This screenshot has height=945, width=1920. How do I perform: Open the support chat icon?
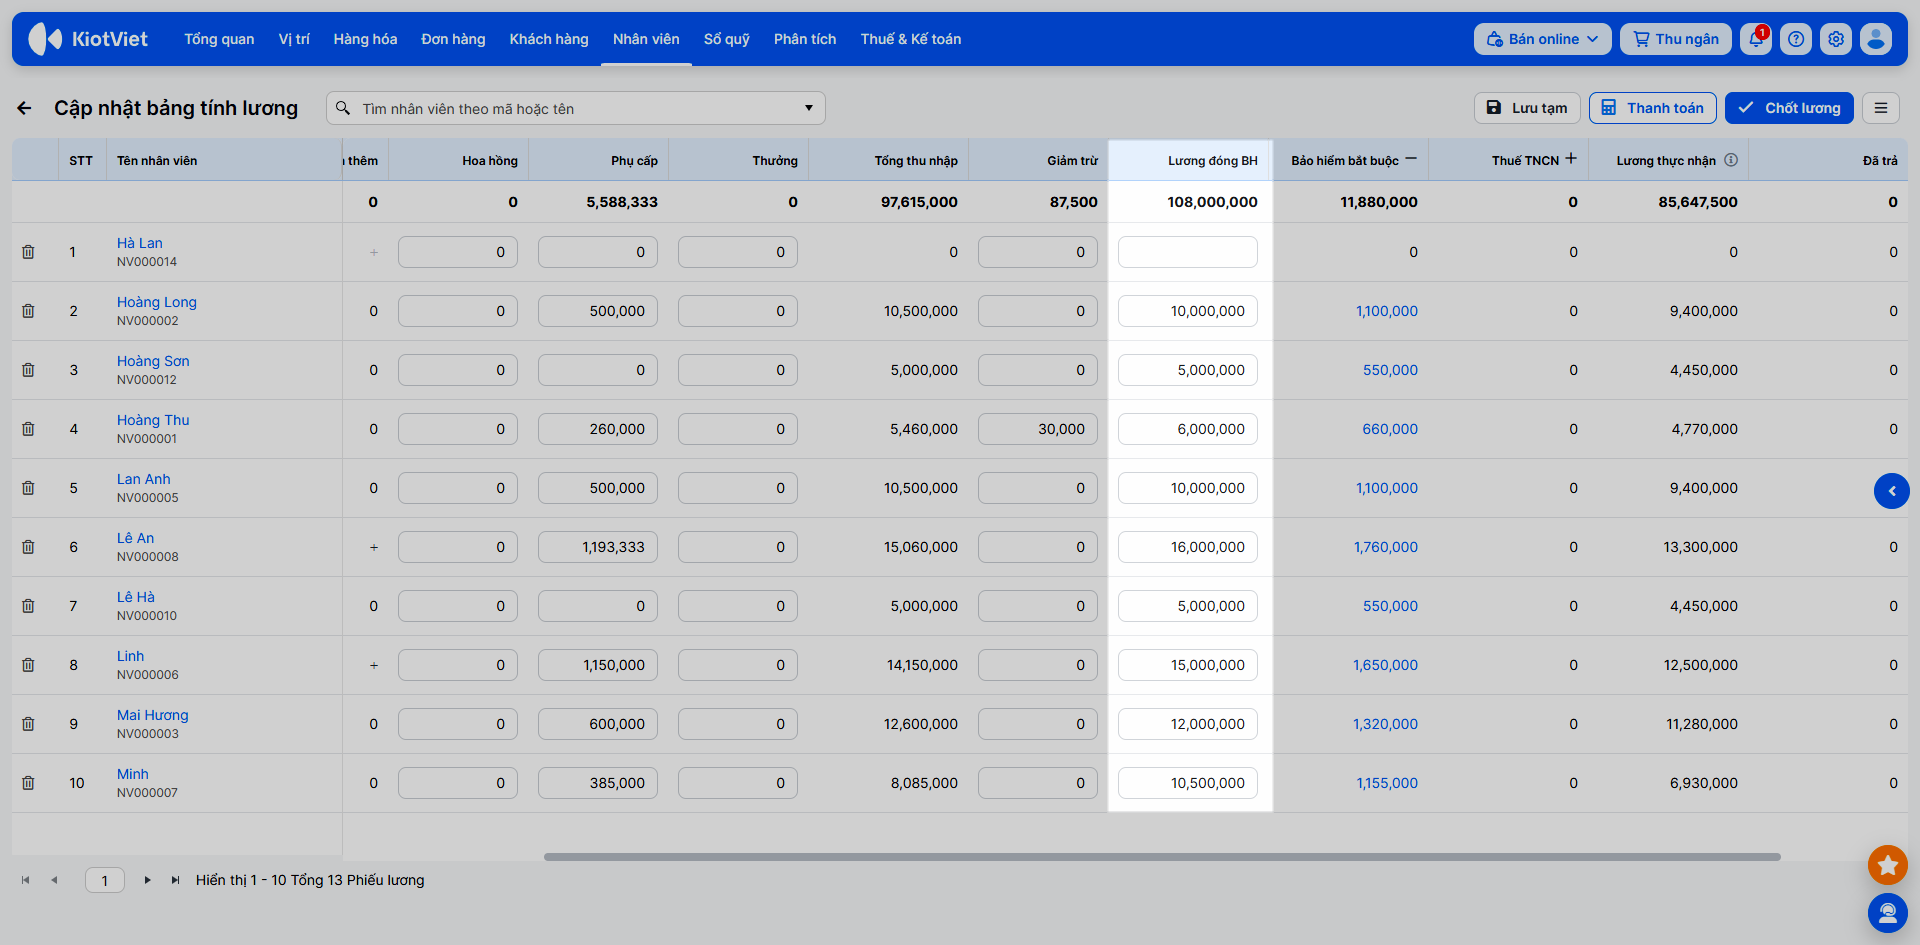[x=1888, y=913]
